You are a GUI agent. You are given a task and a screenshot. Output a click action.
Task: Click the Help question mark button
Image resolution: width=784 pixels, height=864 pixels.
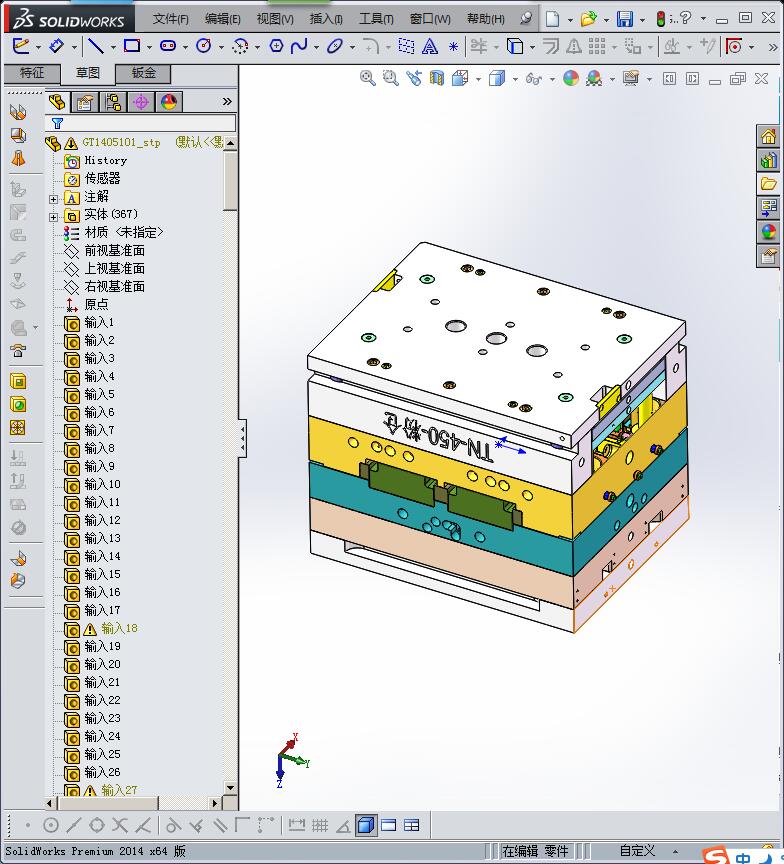(x=685, y=19)
